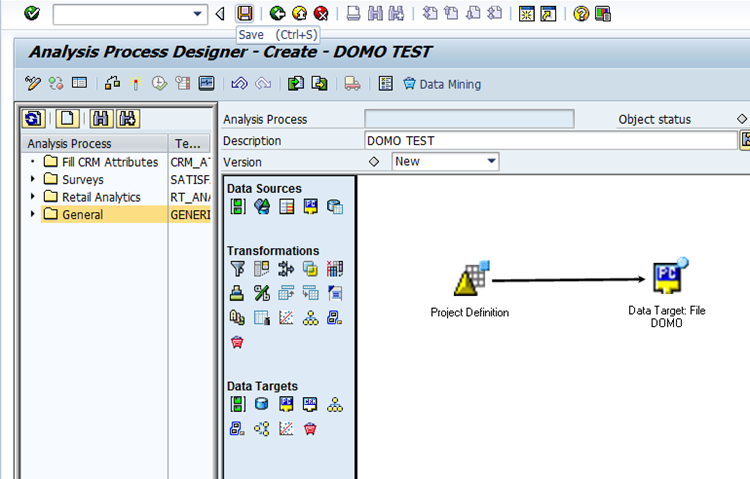Select the Join arrows transformation icon
The width and height of the screenshot is (750, 479).
pyautogui.click(x=286, y=269)
